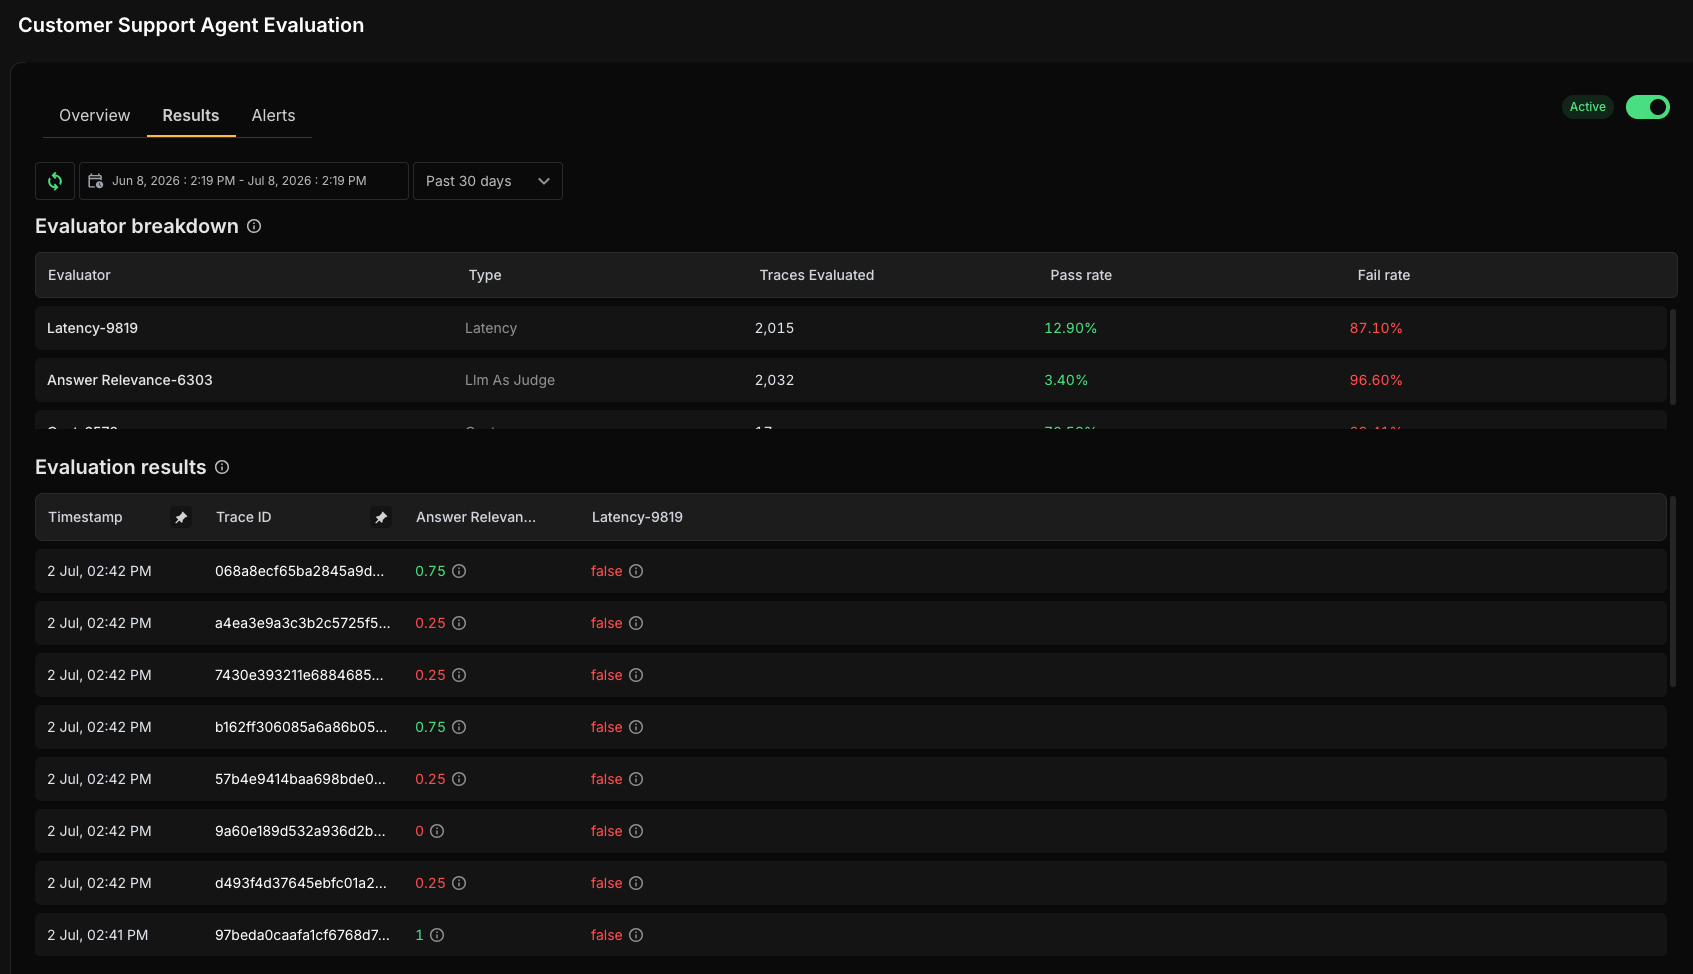Viewport: 1693px width, 974px height.
Task: Open score info for trace 068a8ecf65ba2845a9d
Action: [459, 571]
